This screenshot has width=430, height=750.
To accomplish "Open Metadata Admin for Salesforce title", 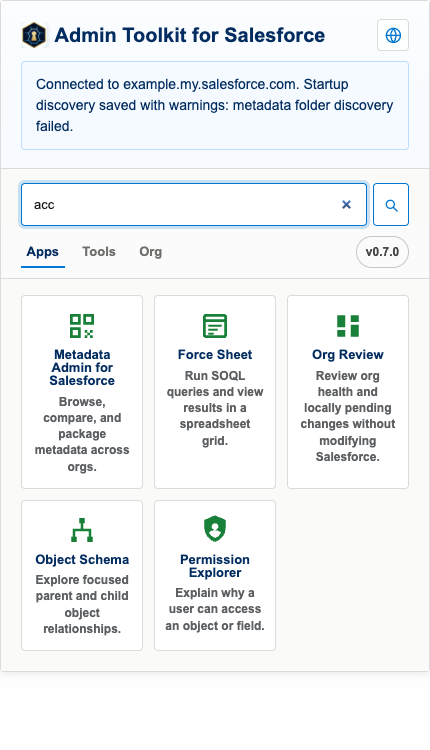I will click(x=82, y=367).
